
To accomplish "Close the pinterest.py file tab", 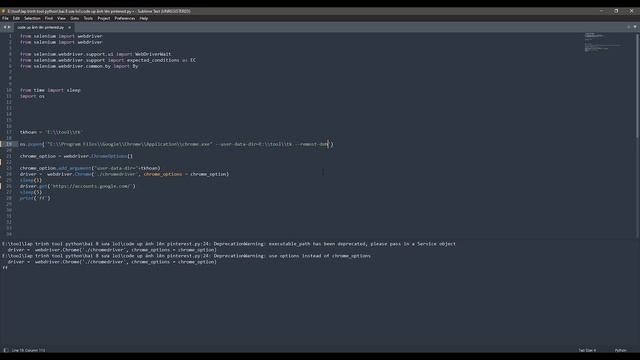I will (69, 27).
